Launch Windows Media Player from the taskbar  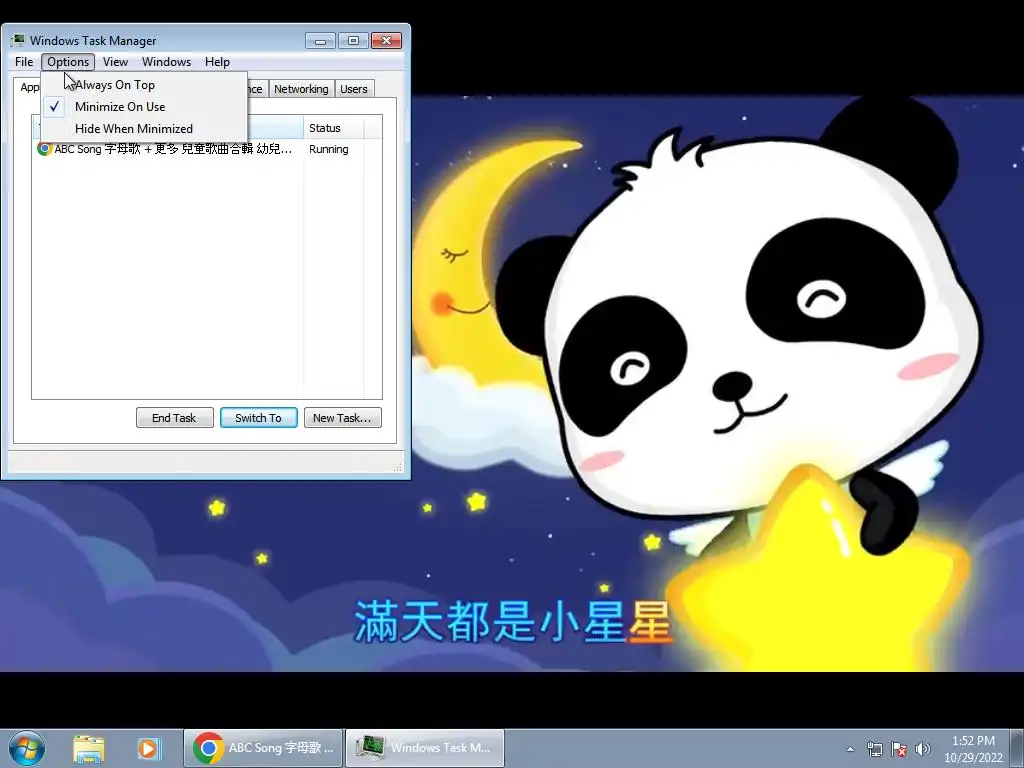tap(148, 748)
